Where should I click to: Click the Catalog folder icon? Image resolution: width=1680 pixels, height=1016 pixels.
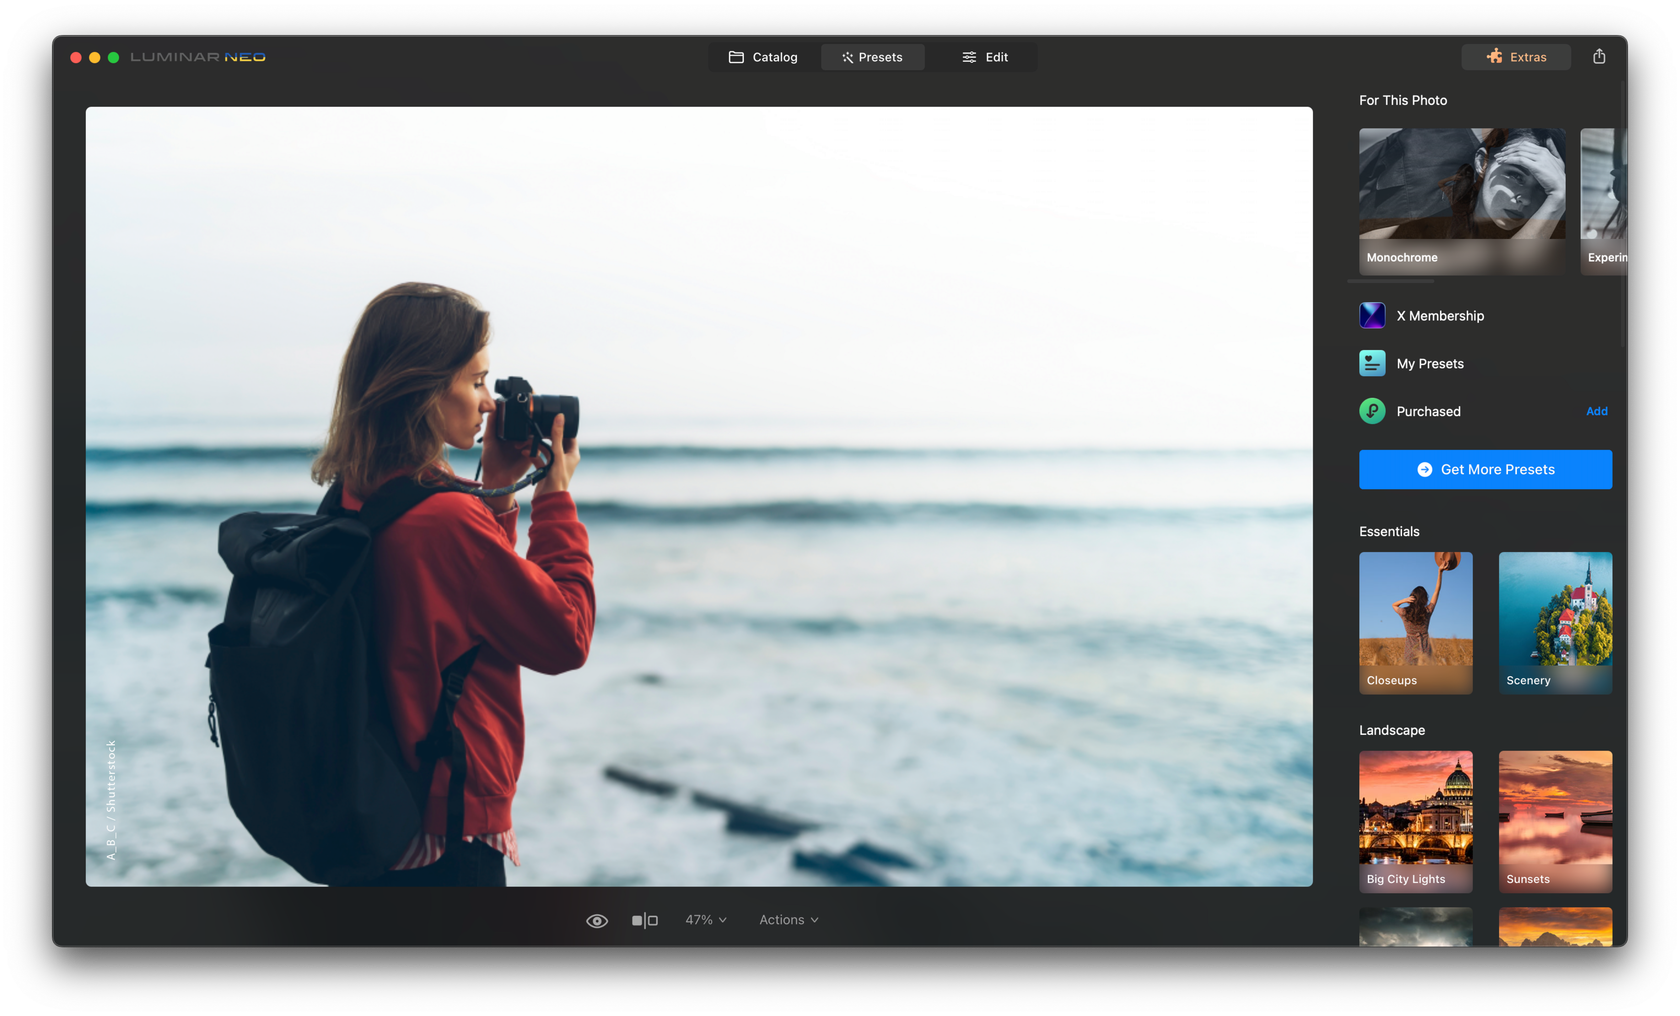coord(737,57)
